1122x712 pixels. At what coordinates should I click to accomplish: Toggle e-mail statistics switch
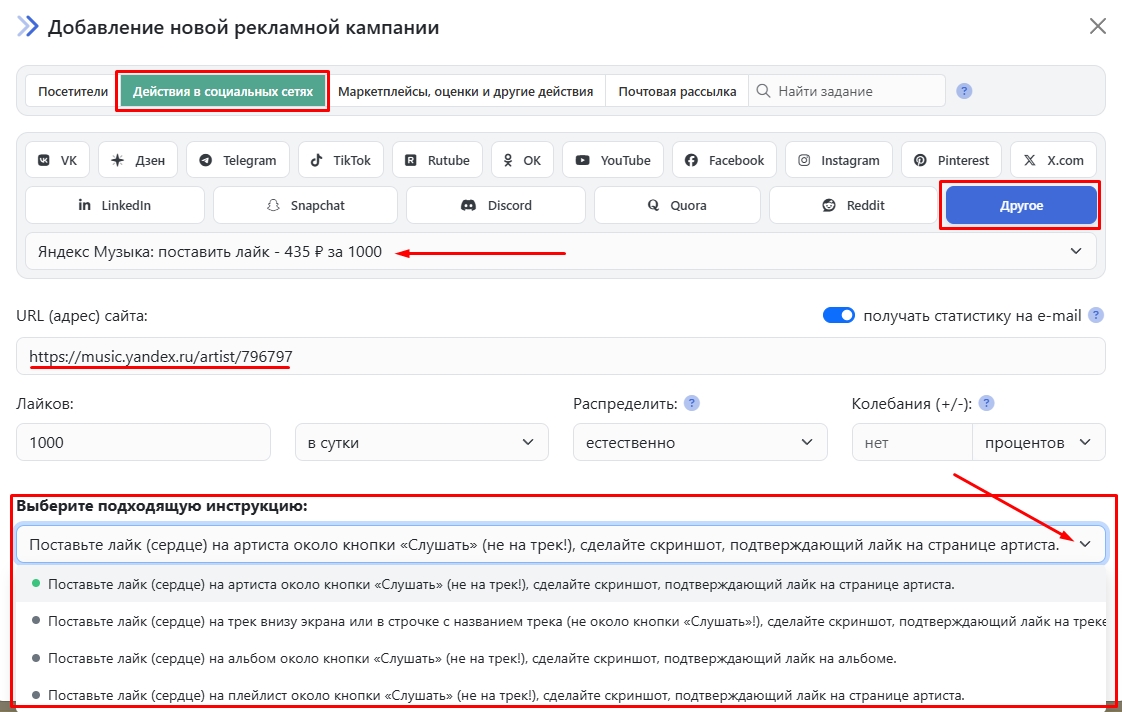(839, 315)
